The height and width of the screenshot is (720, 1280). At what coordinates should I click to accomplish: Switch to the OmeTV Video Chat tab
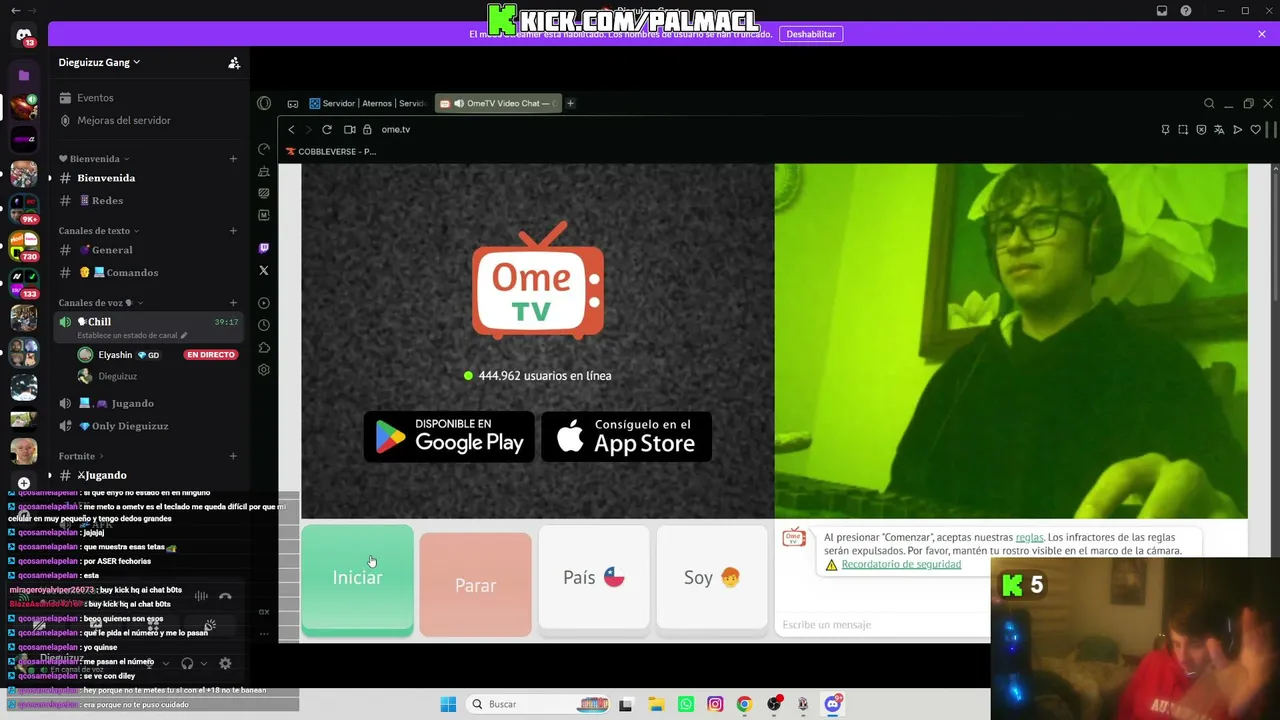point(498,103)
